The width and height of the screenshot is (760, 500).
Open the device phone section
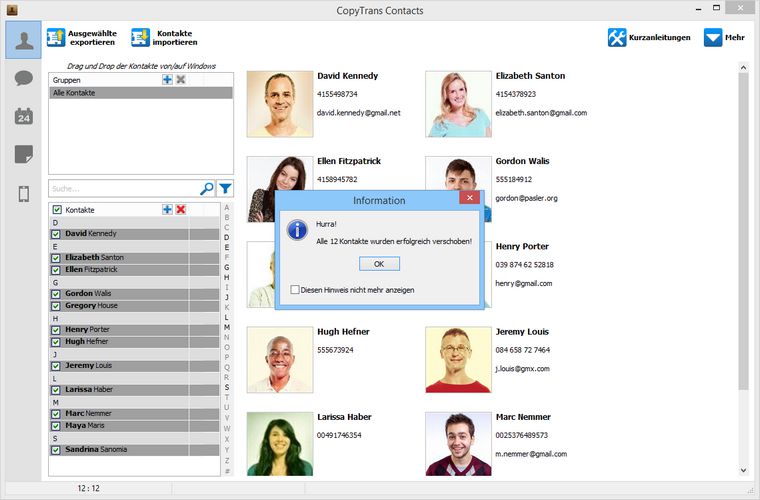(24, 194)
